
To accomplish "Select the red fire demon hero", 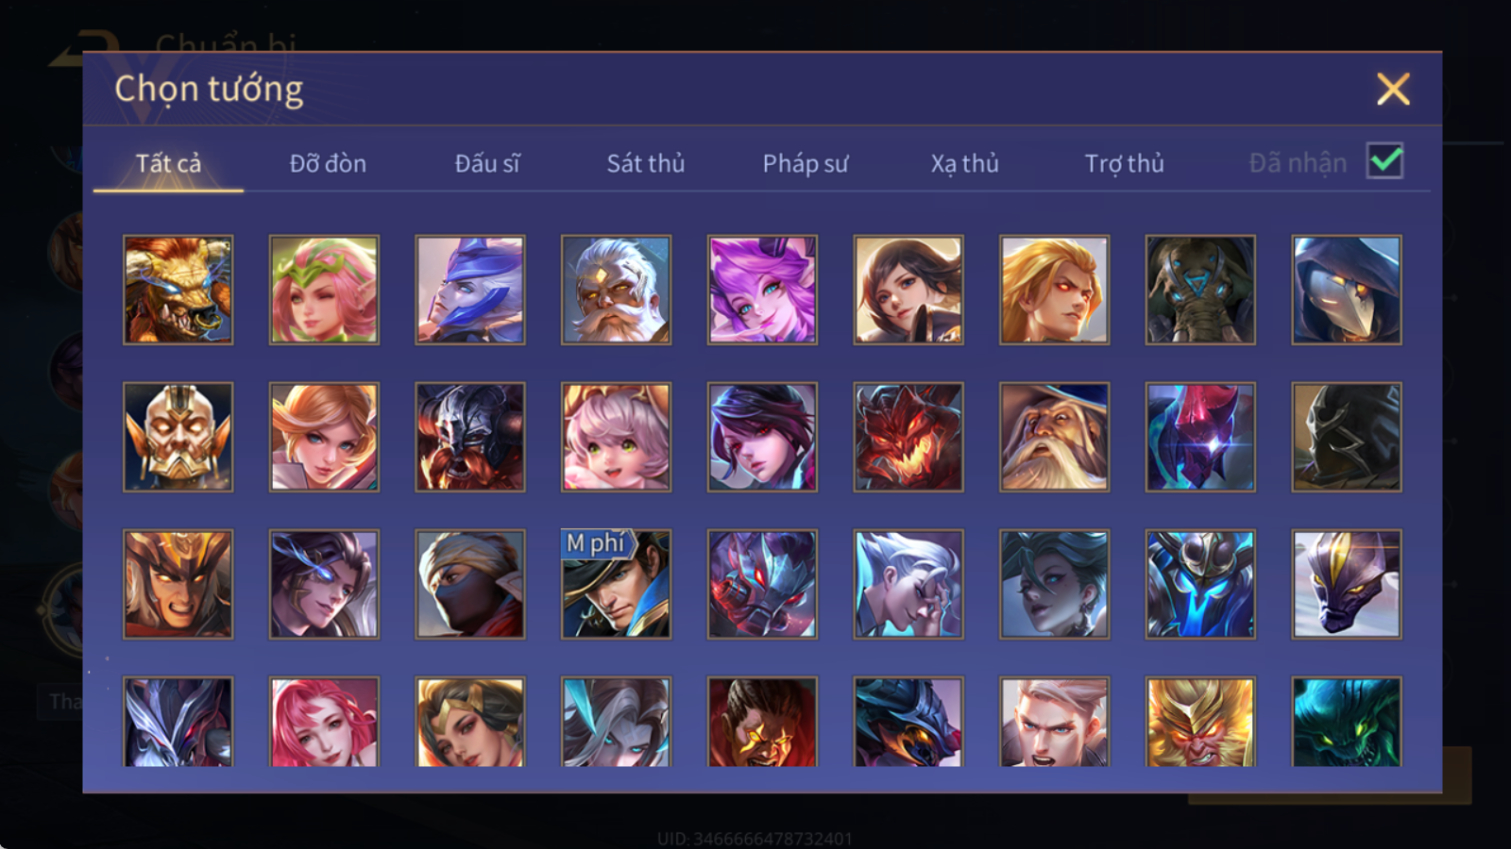I will pyautogui.click(x=908, y=437).
